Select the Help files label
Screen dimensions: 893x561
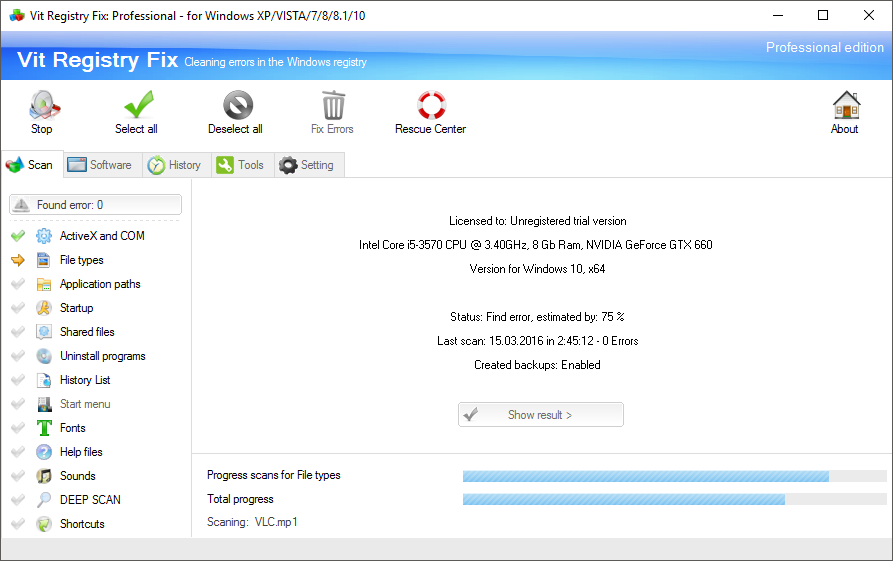[x=81, y=452]
